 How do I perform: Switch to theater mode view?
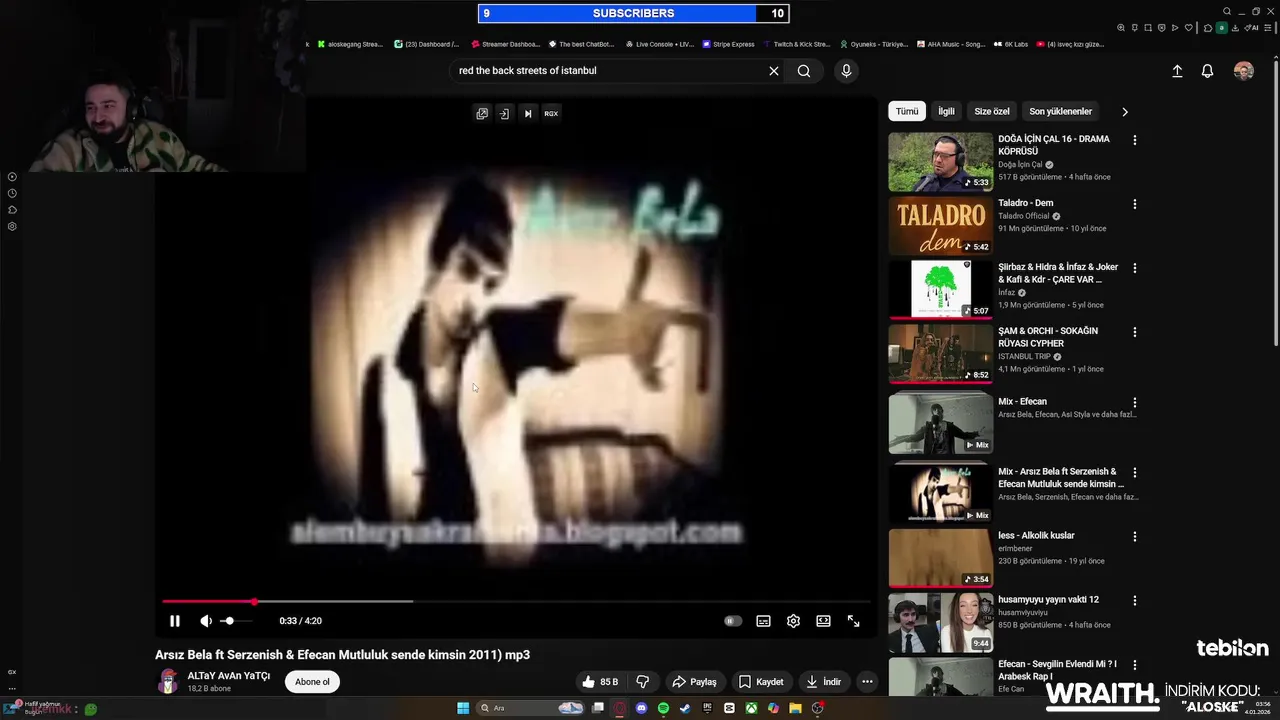point(823,621)
